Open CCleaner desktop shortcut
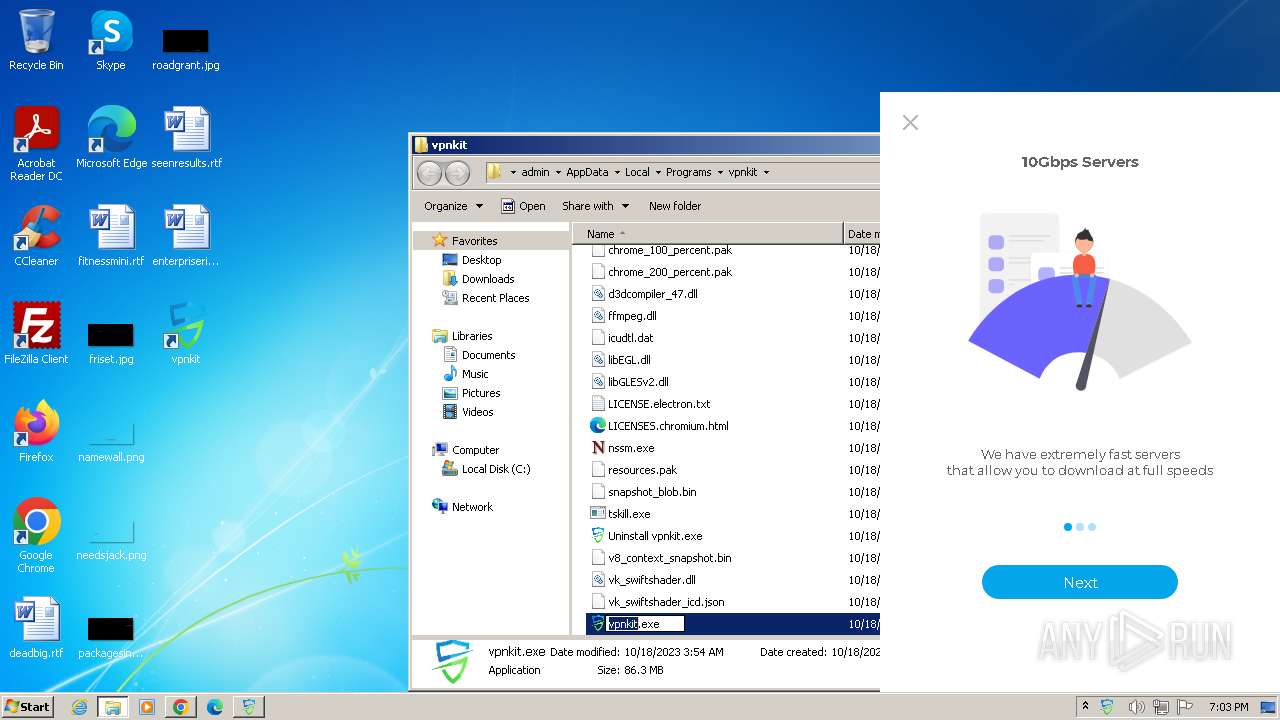Screen dimensions: 1280x720 tap(36, 235)
